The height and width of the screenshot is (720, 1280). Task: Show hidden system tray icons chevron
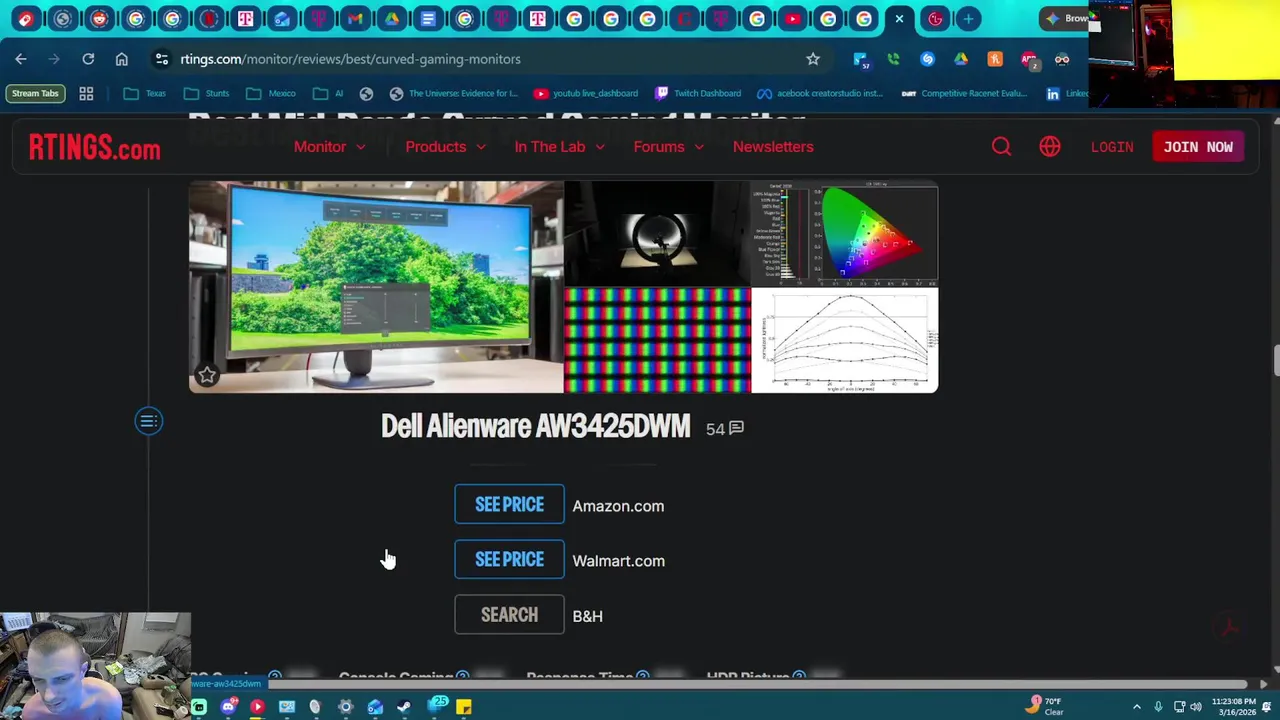point(1136,707)
